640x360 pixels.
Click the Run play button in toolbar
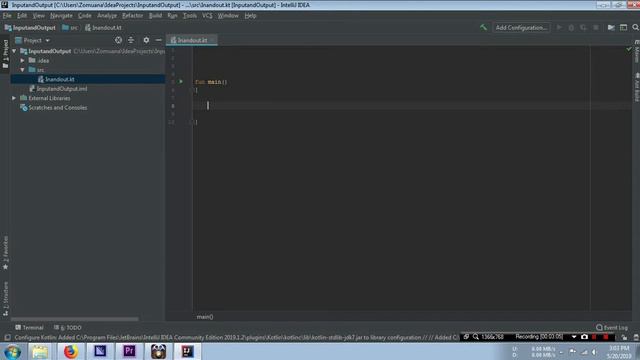point(559,27)
